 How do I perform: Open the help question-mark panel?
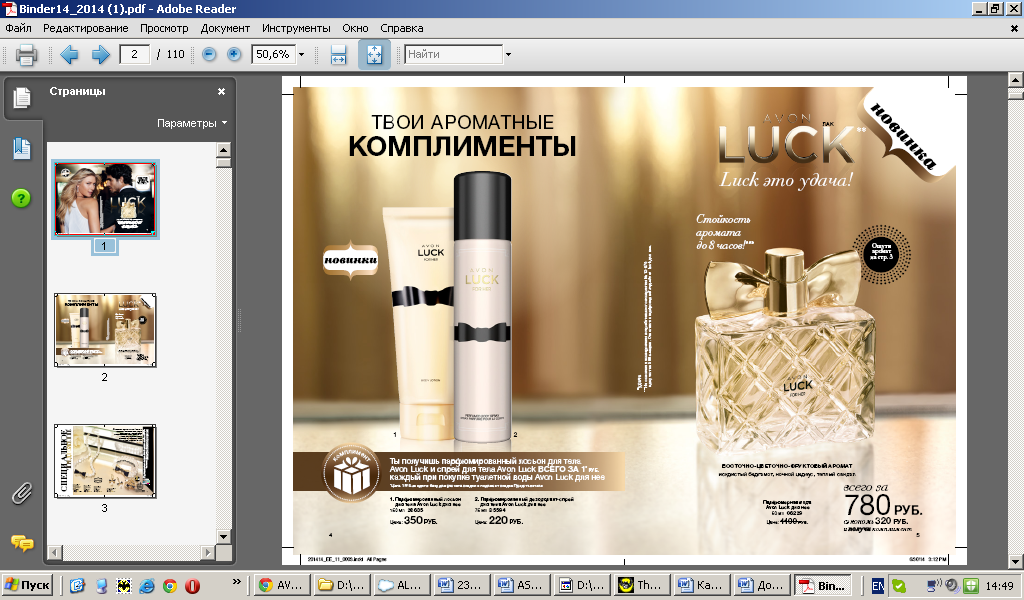coord(21,198)
